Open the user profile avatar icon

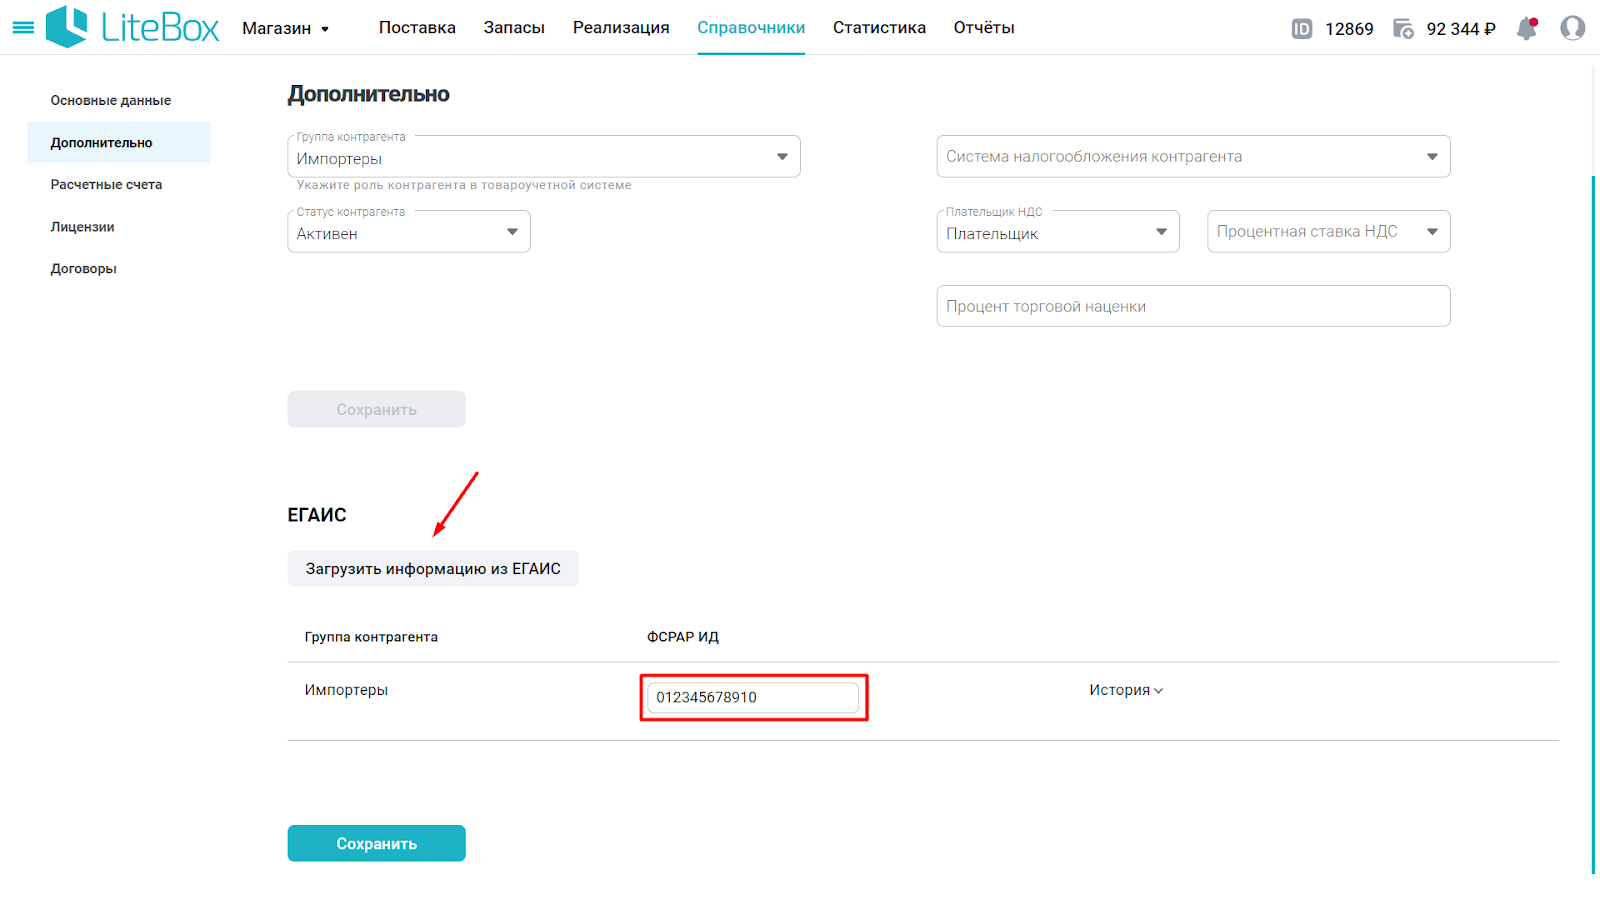pyautogui.click(x=1573, y=28)
